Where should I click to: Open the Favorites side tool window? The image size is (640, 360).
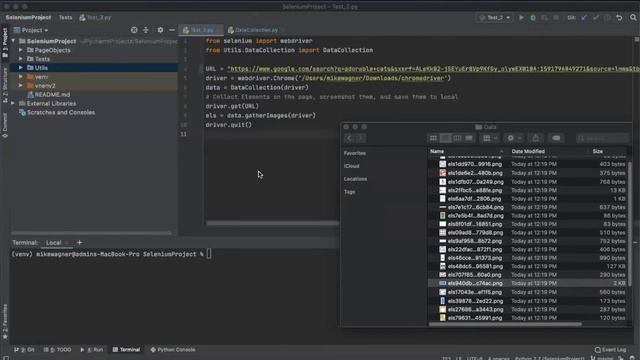(5, 321)
